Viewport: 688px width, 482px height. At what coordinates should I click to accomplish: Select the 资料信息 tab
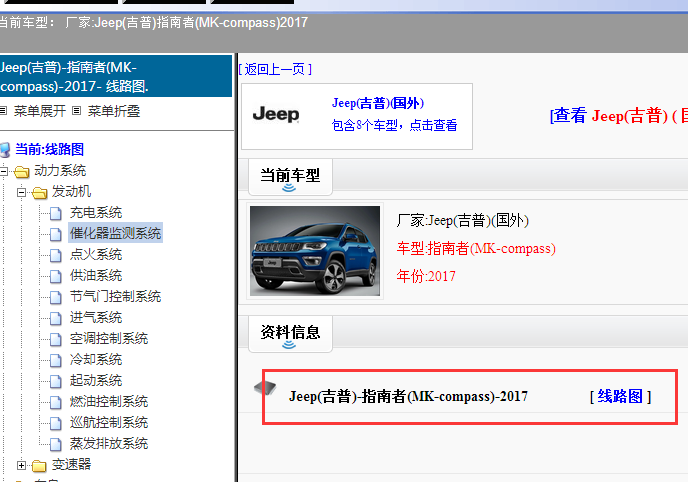click(x=290, y=334)
